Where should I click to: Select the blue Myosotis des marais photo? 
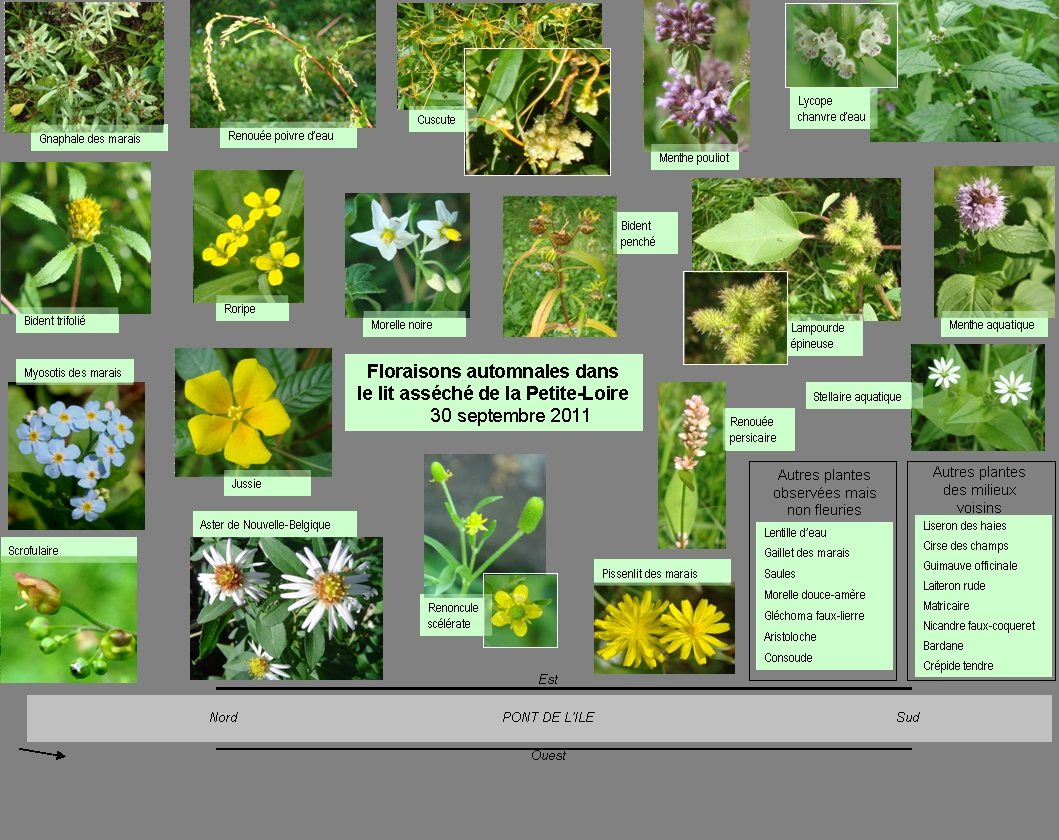coord(76,455)
